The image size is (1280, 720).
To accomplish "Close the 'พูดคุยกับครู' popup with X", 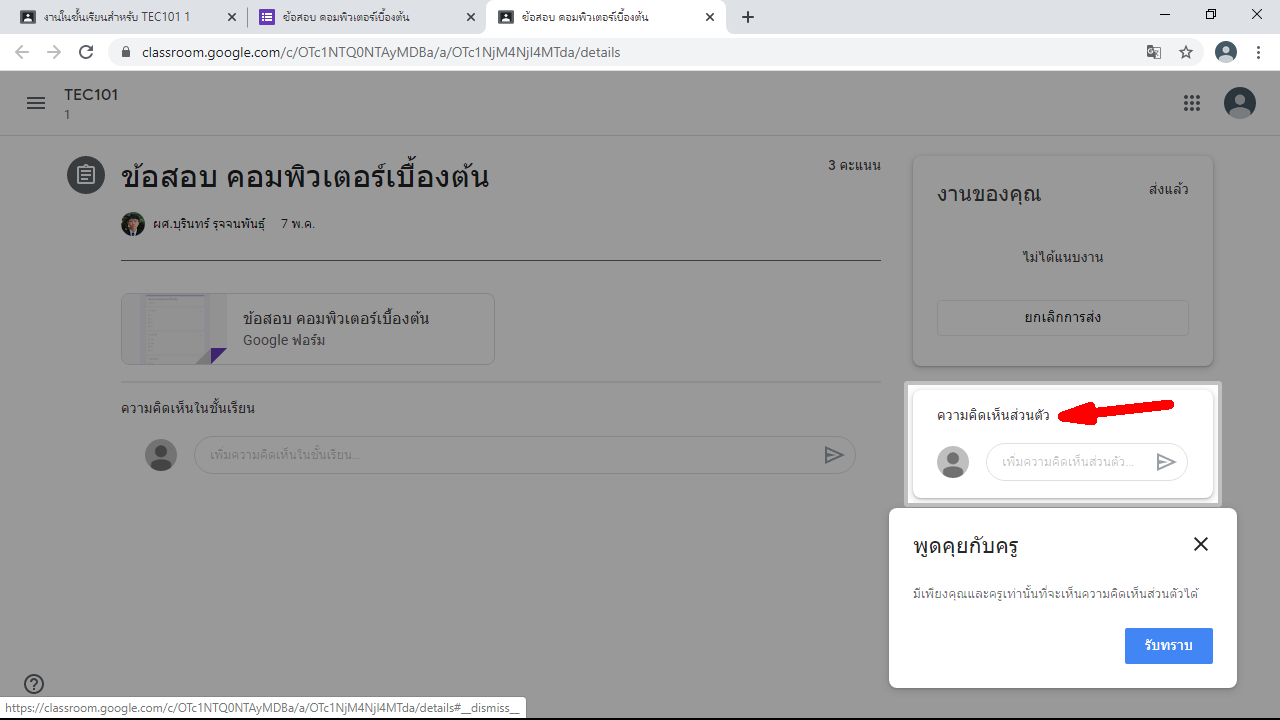I will pyautogui.click(x=1200, y=544).
